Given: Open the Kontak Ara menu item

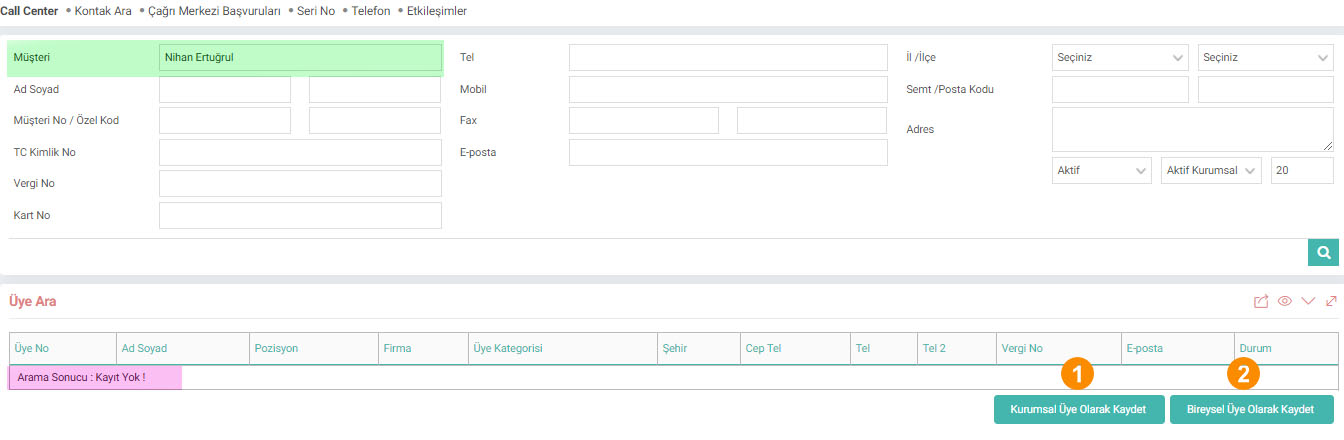Looking at the screenshot, I should pos(103,11).
